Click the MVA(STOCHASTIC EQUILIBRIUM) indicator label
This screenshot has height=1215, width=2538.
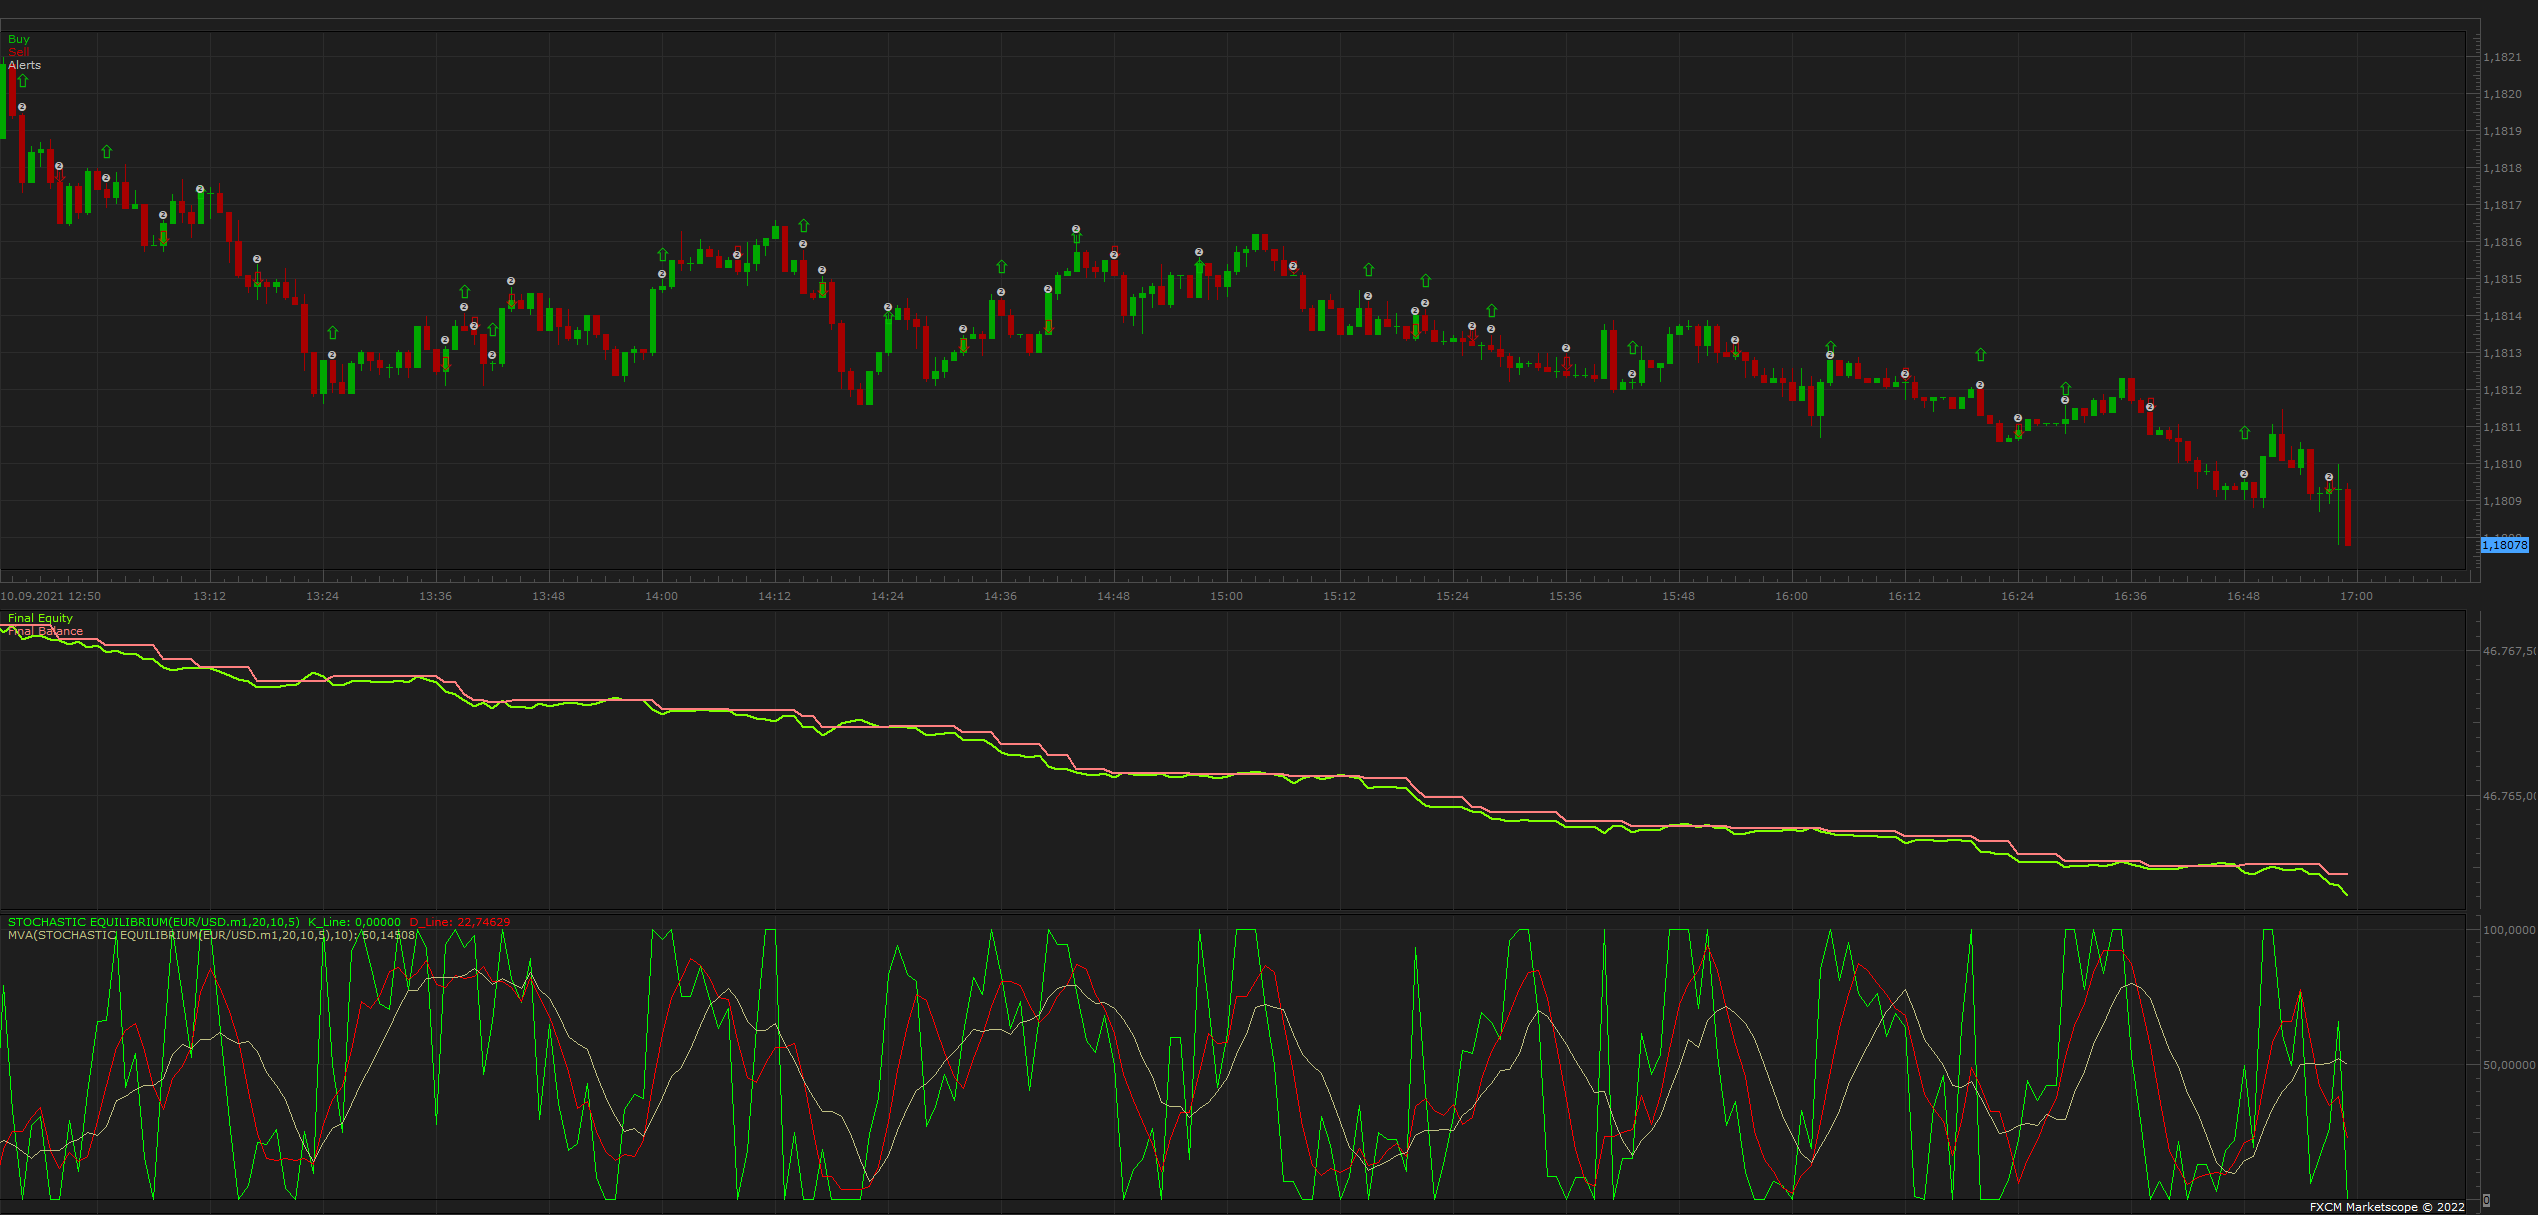tap(211, 935)
